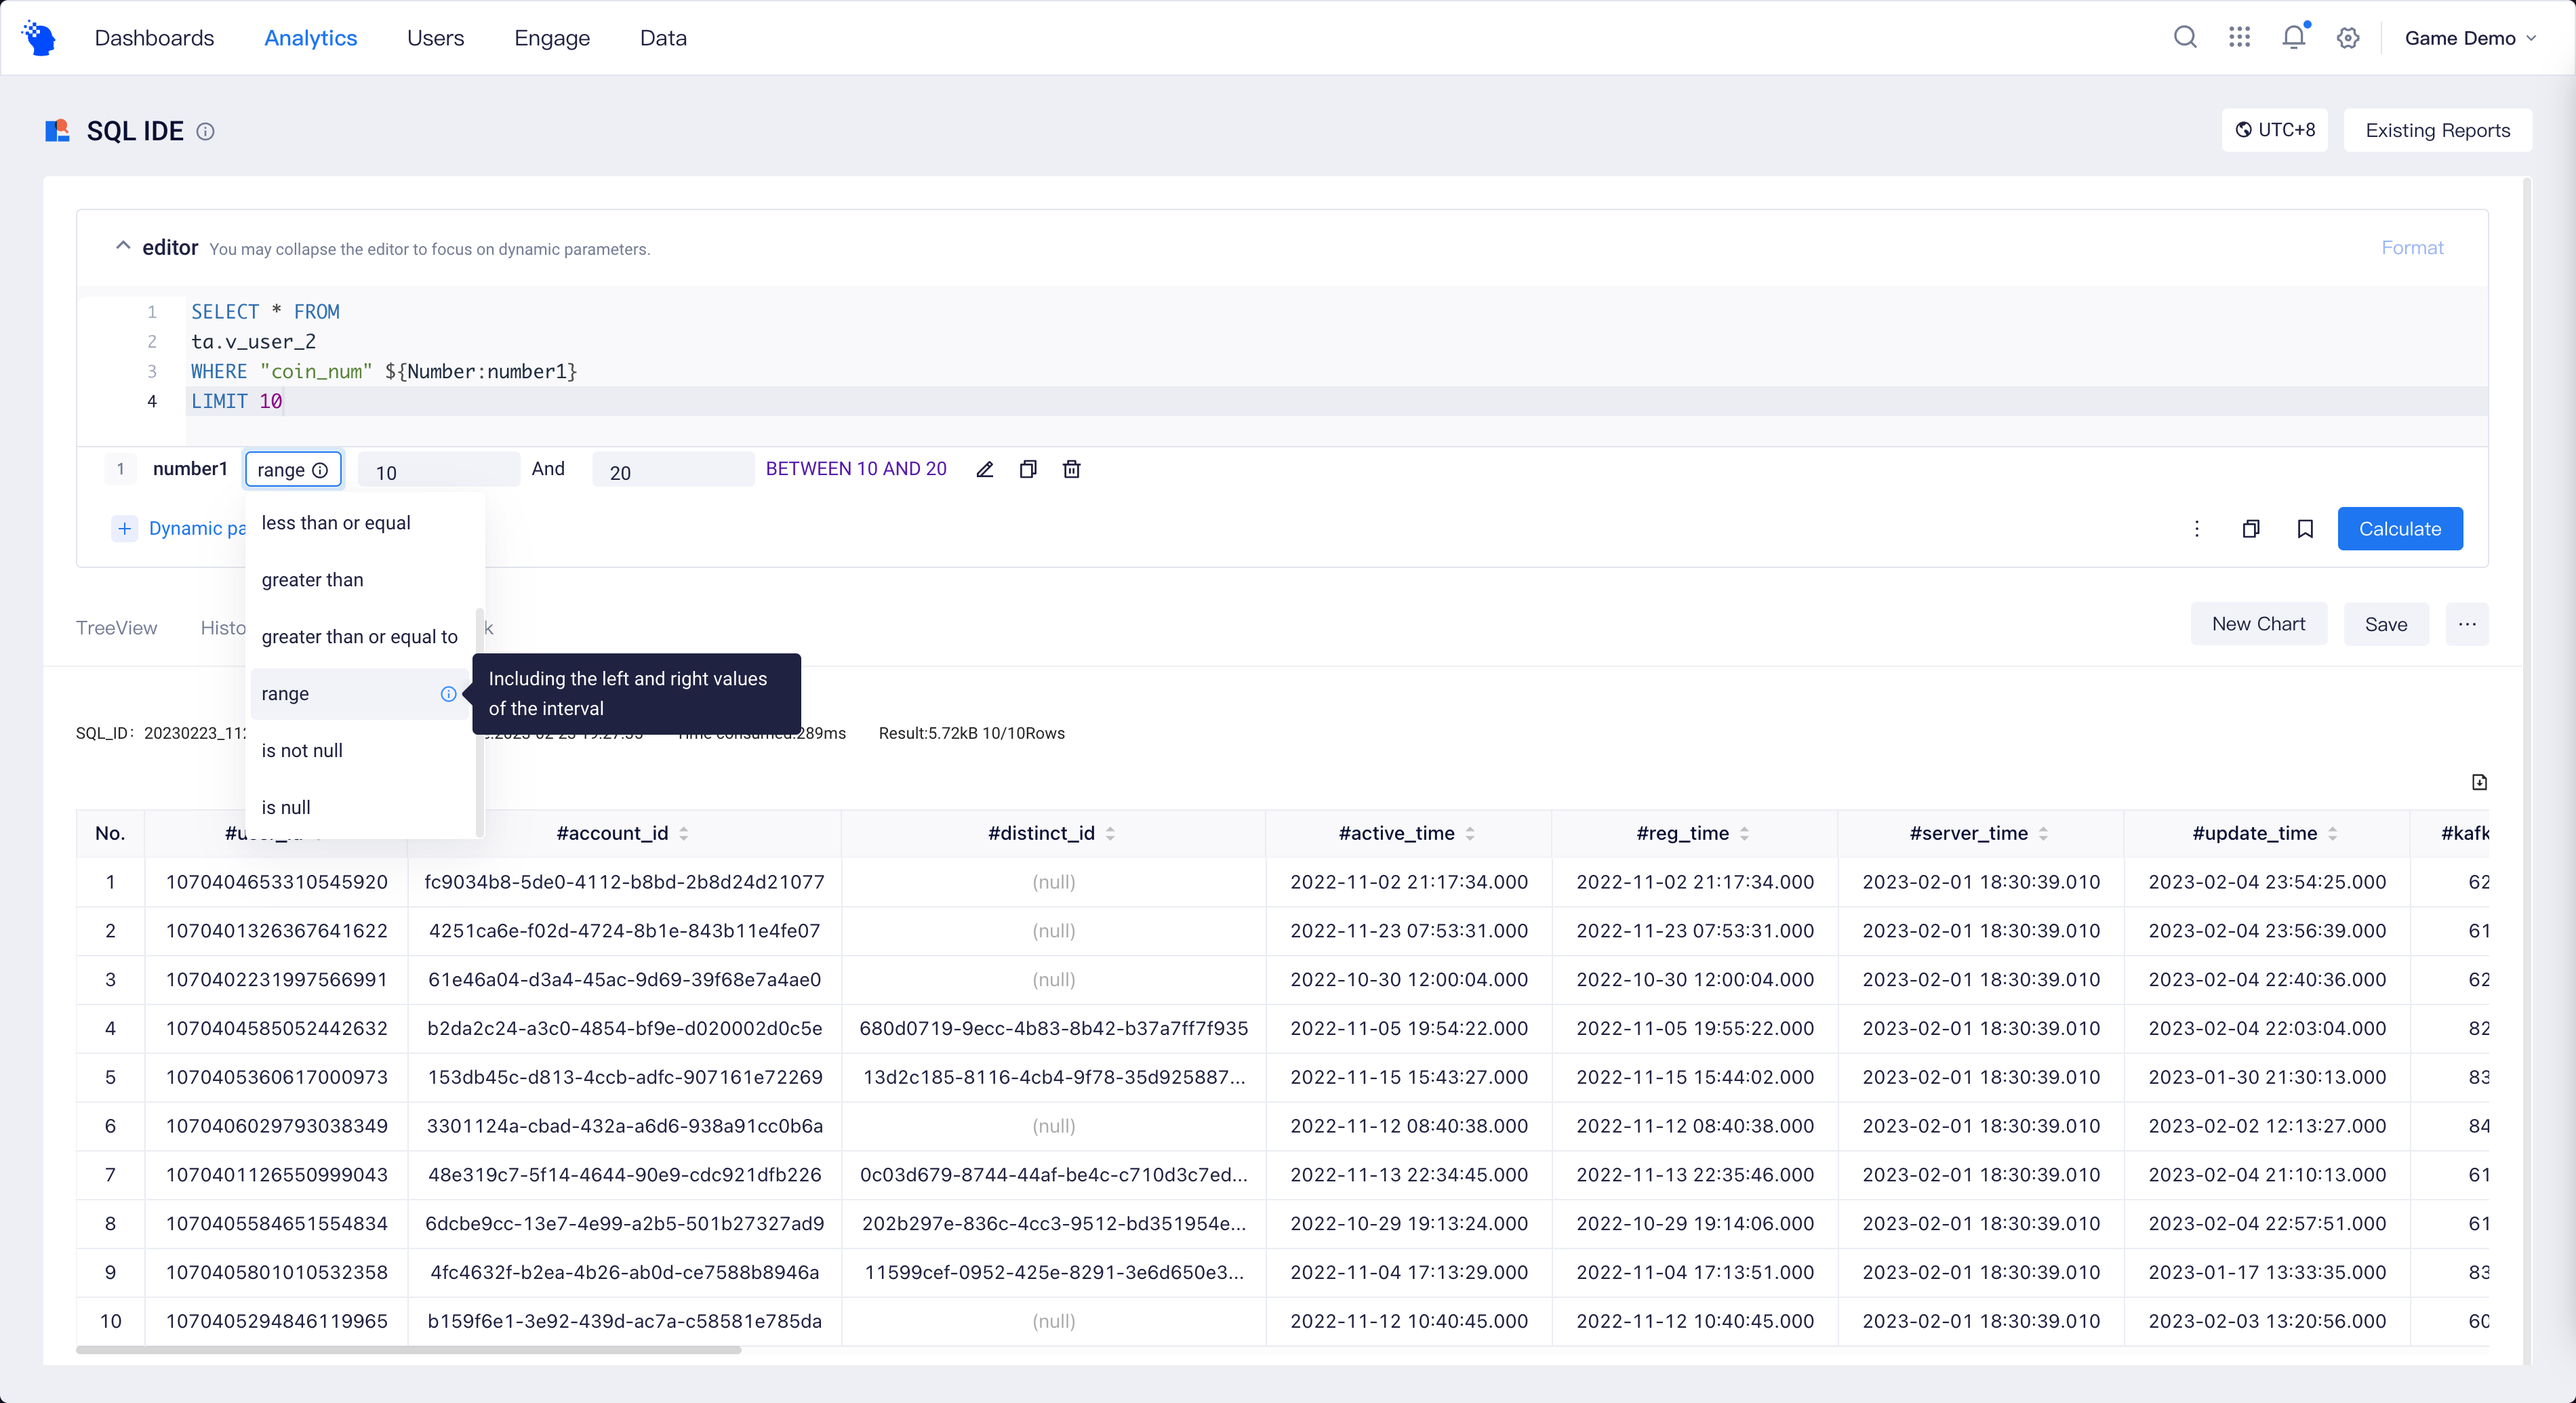Click the Format link in editor

tap(2412, 247)
